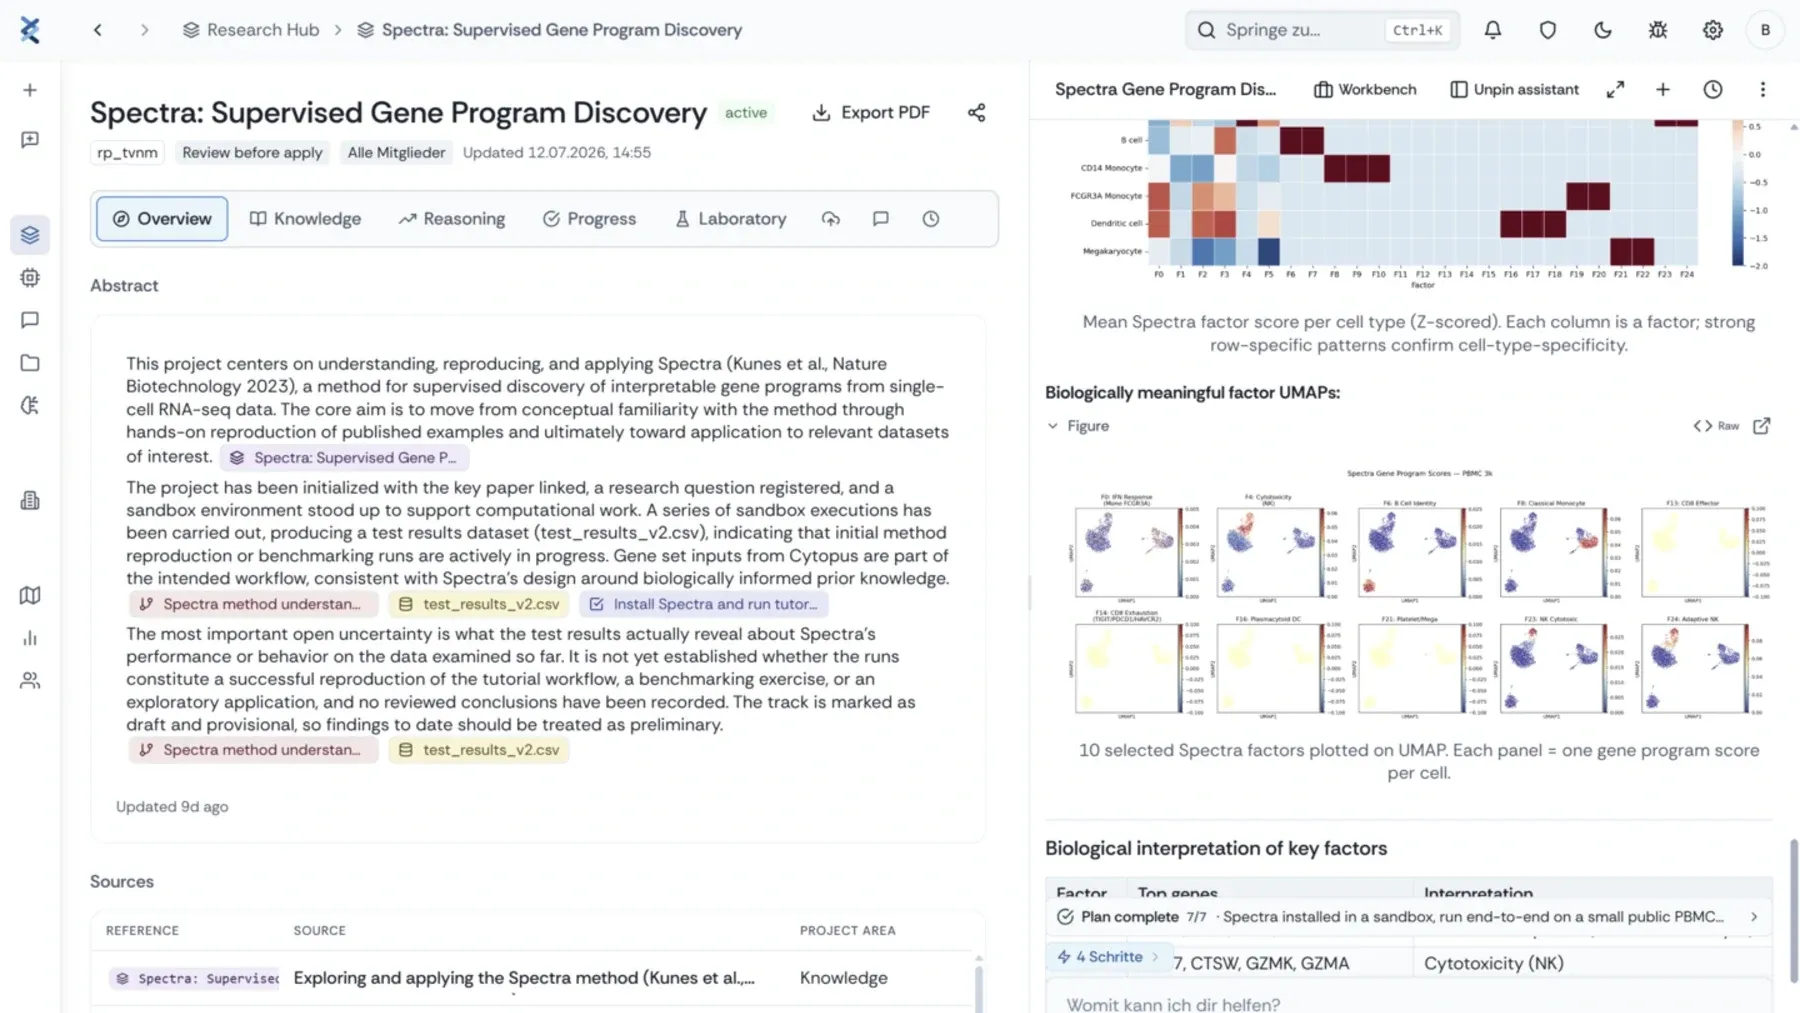Click Research Hub breadcrumb
1800x1013 pixels.
pos(251,30)
